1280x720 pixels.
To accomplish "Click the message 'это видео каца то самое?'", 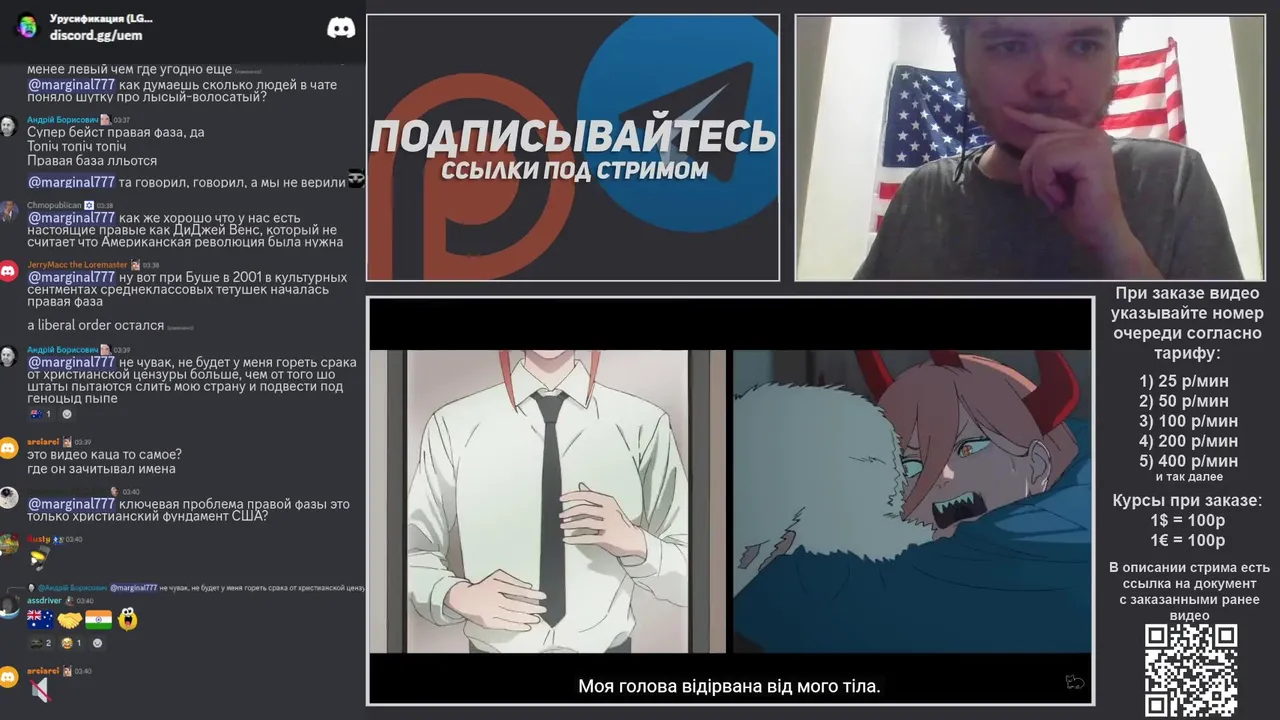I will 104,454.
